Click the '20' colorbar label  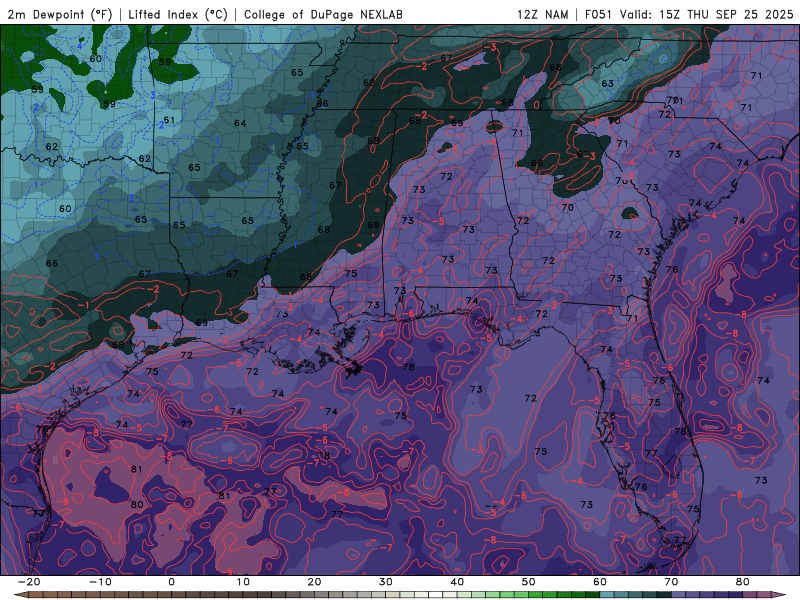click(x=314, y=582)
